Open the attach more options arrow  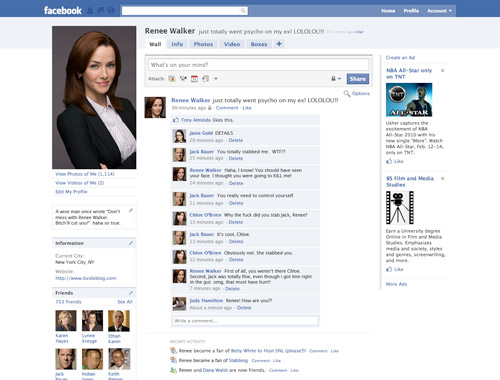[216, 79]
